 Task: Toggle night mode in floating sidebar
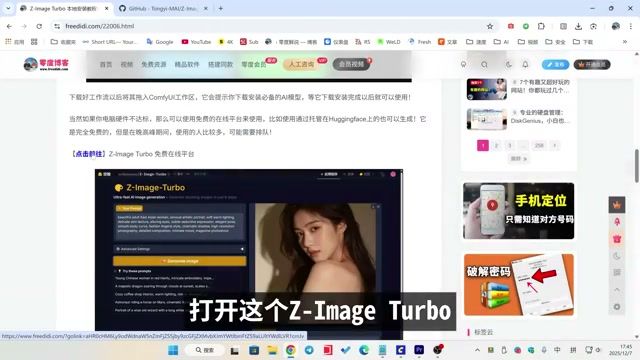617,256
